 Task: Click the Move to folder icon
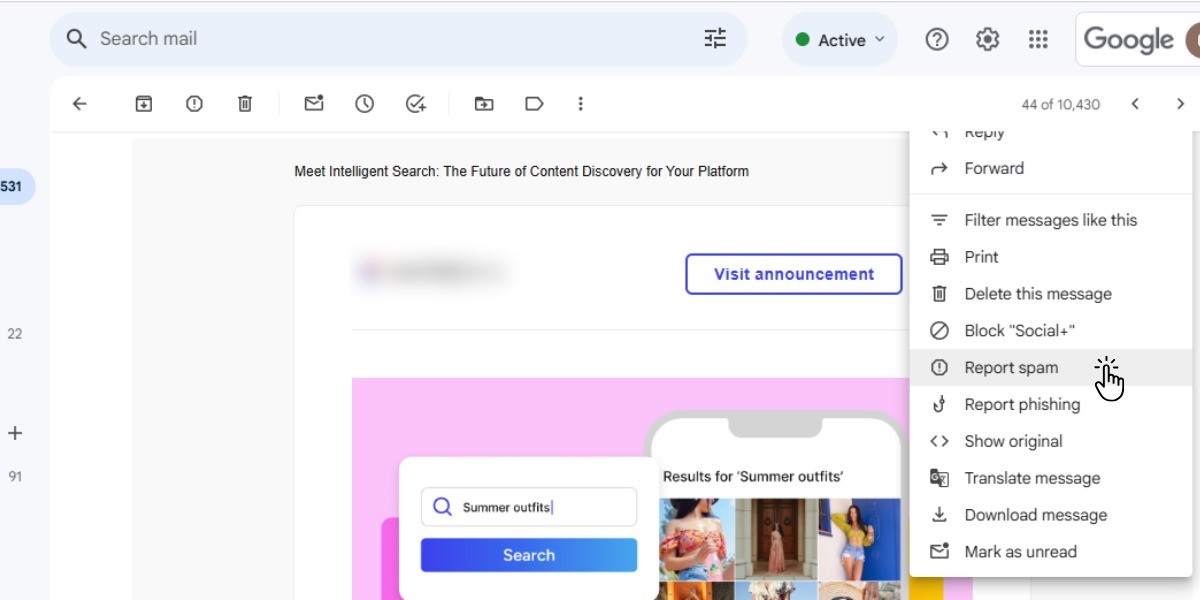(484, 104)
